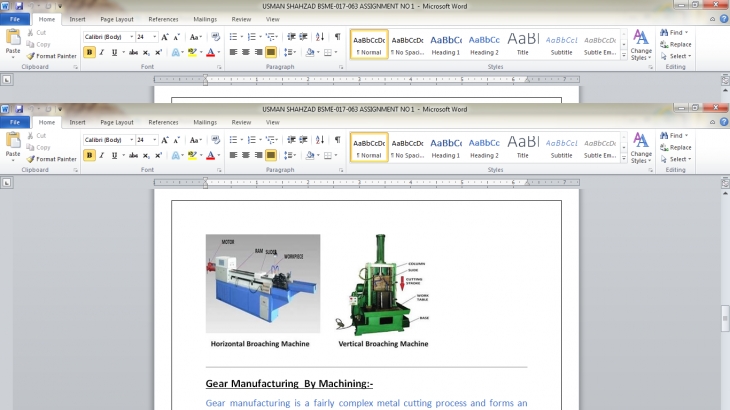730x410 pixels.
Task: Apply Heading 2 style in front window
Action: (484, 148)
